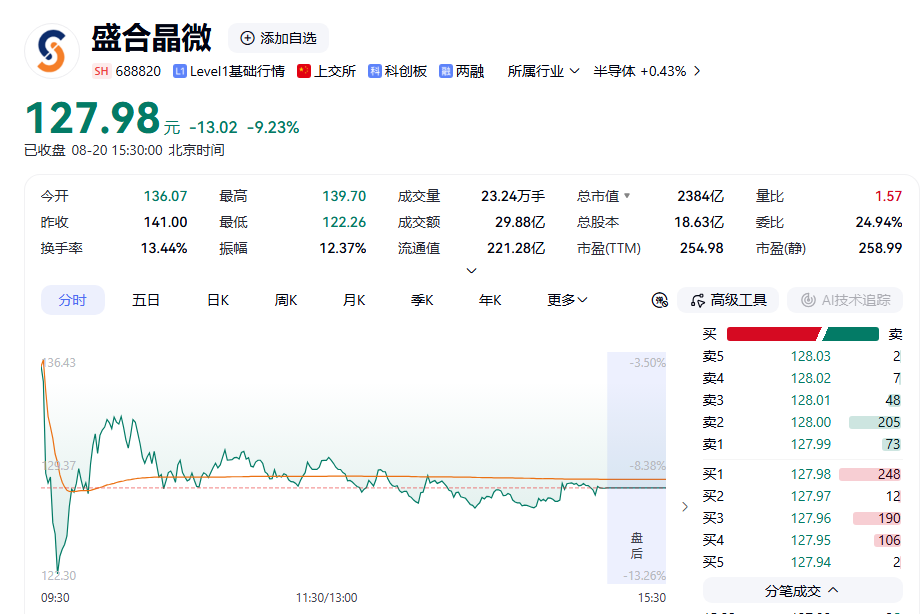The height and width of the screenshot is (614, 924).
Task: Switch to the 季K chart tab
Action: tap(422, 301)
